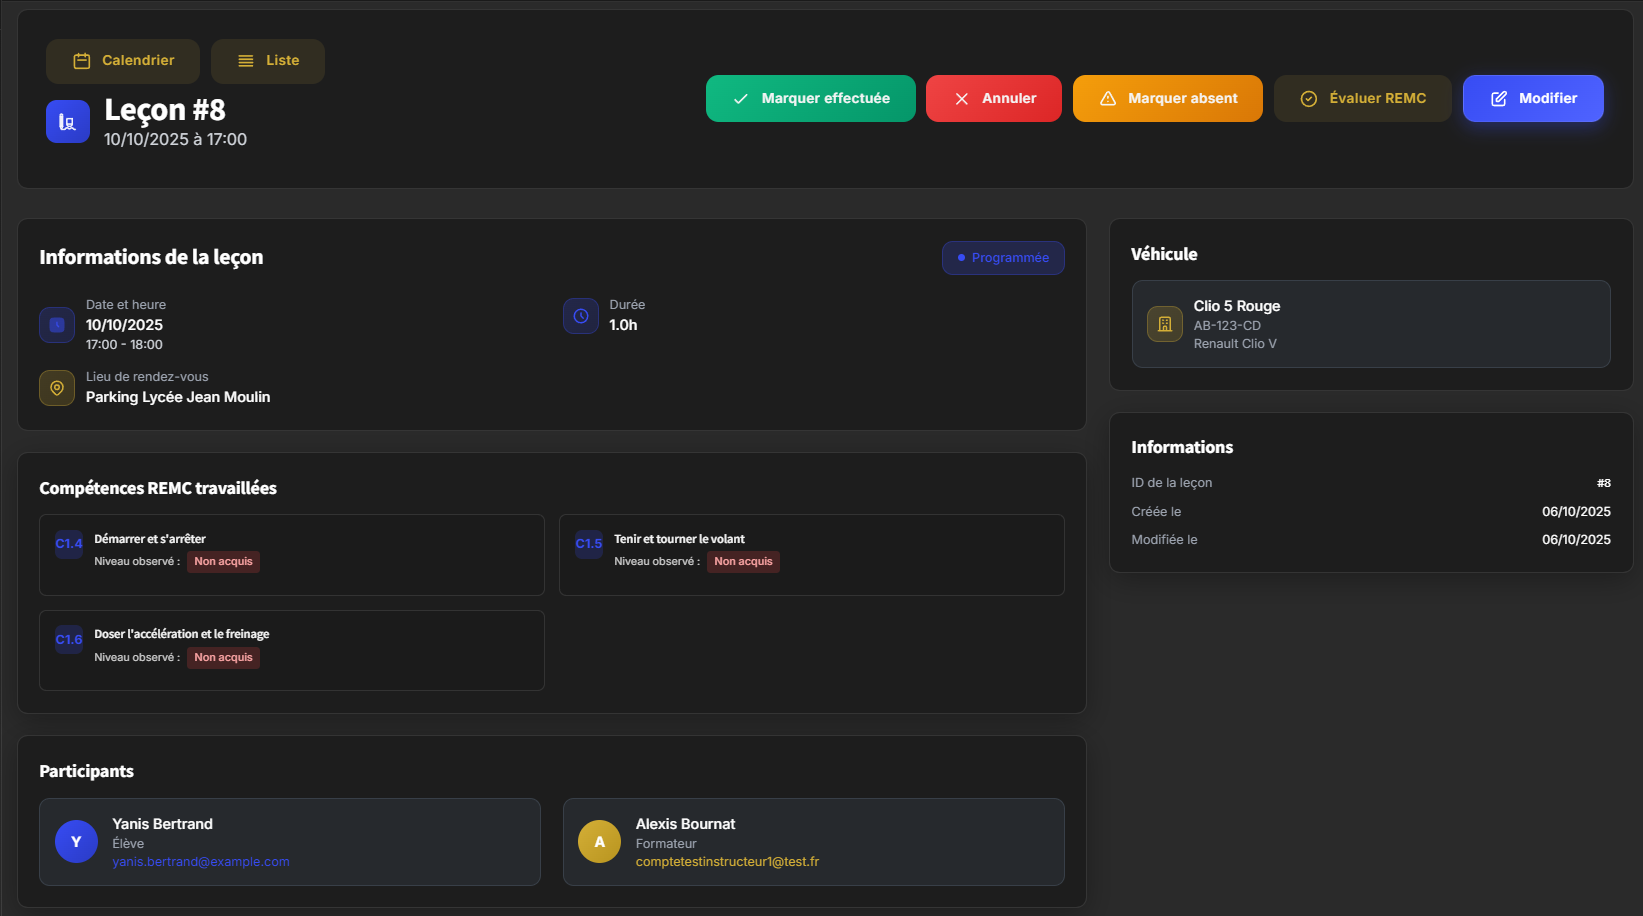Click the C1.5 competence badge
Image resolution: width=1643 pixels, height=916 pixels.
(x=589, y=544)
